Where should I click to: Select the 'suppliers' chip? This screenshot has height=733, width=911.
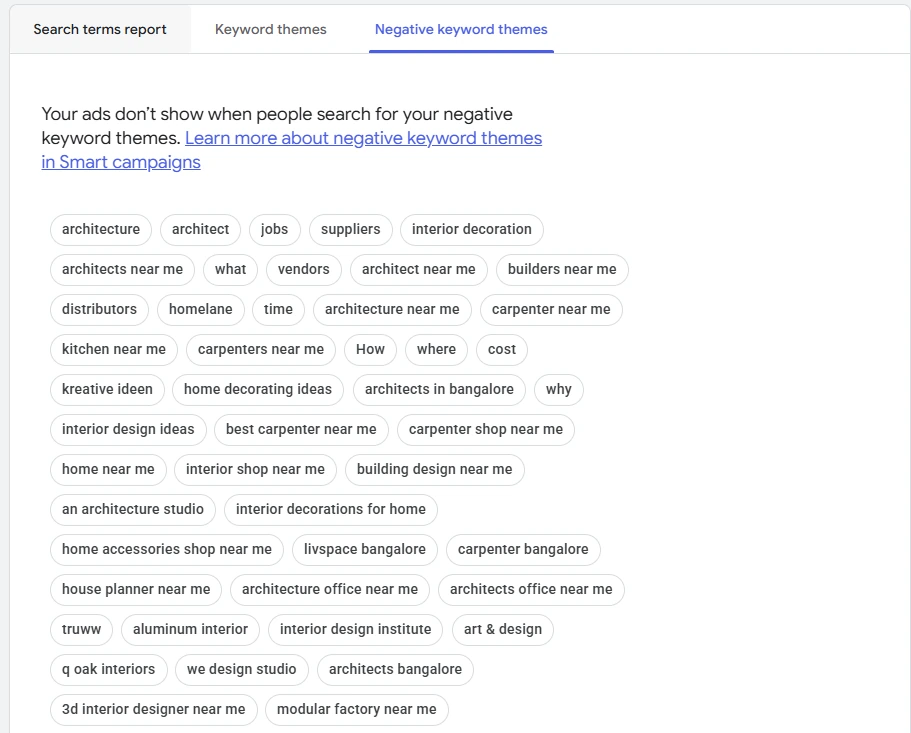tap(350, 229)
